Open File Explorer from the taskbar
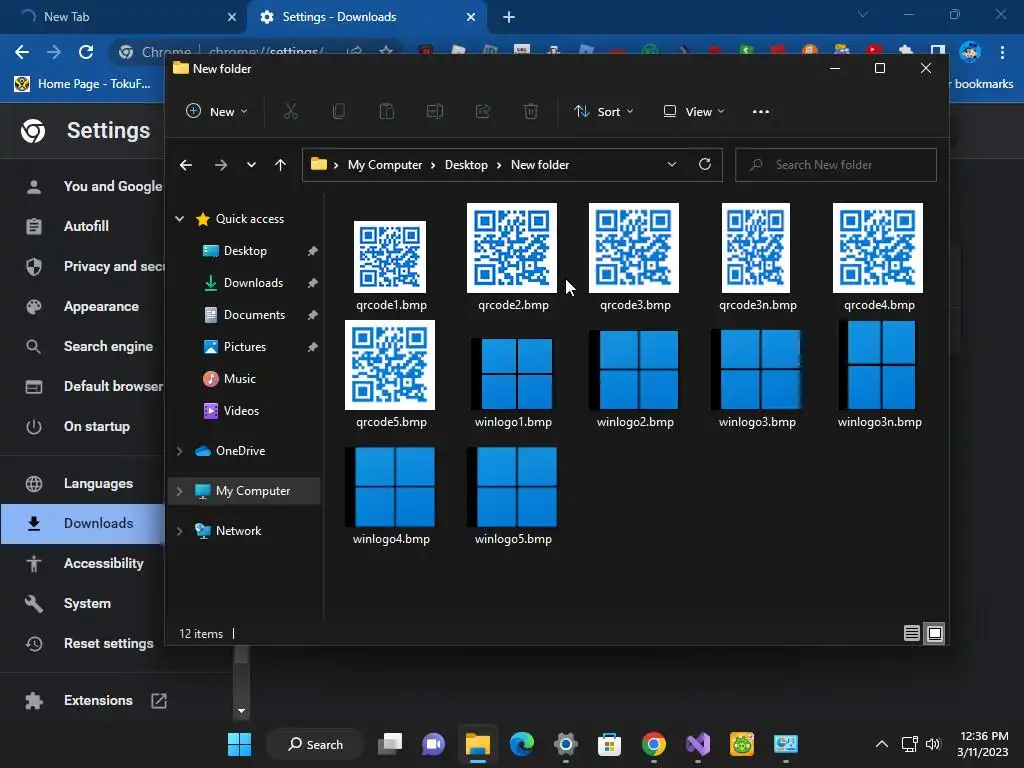Viewport: 1024px width, 768px height. click(477, 744)
